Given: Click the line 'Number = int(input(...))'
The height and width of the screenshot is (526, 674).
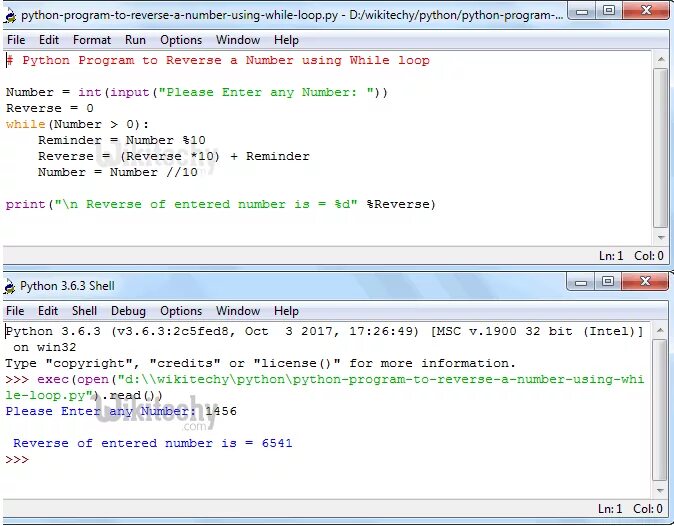Looking at the screenshot, I should click(x=197, y=92).
